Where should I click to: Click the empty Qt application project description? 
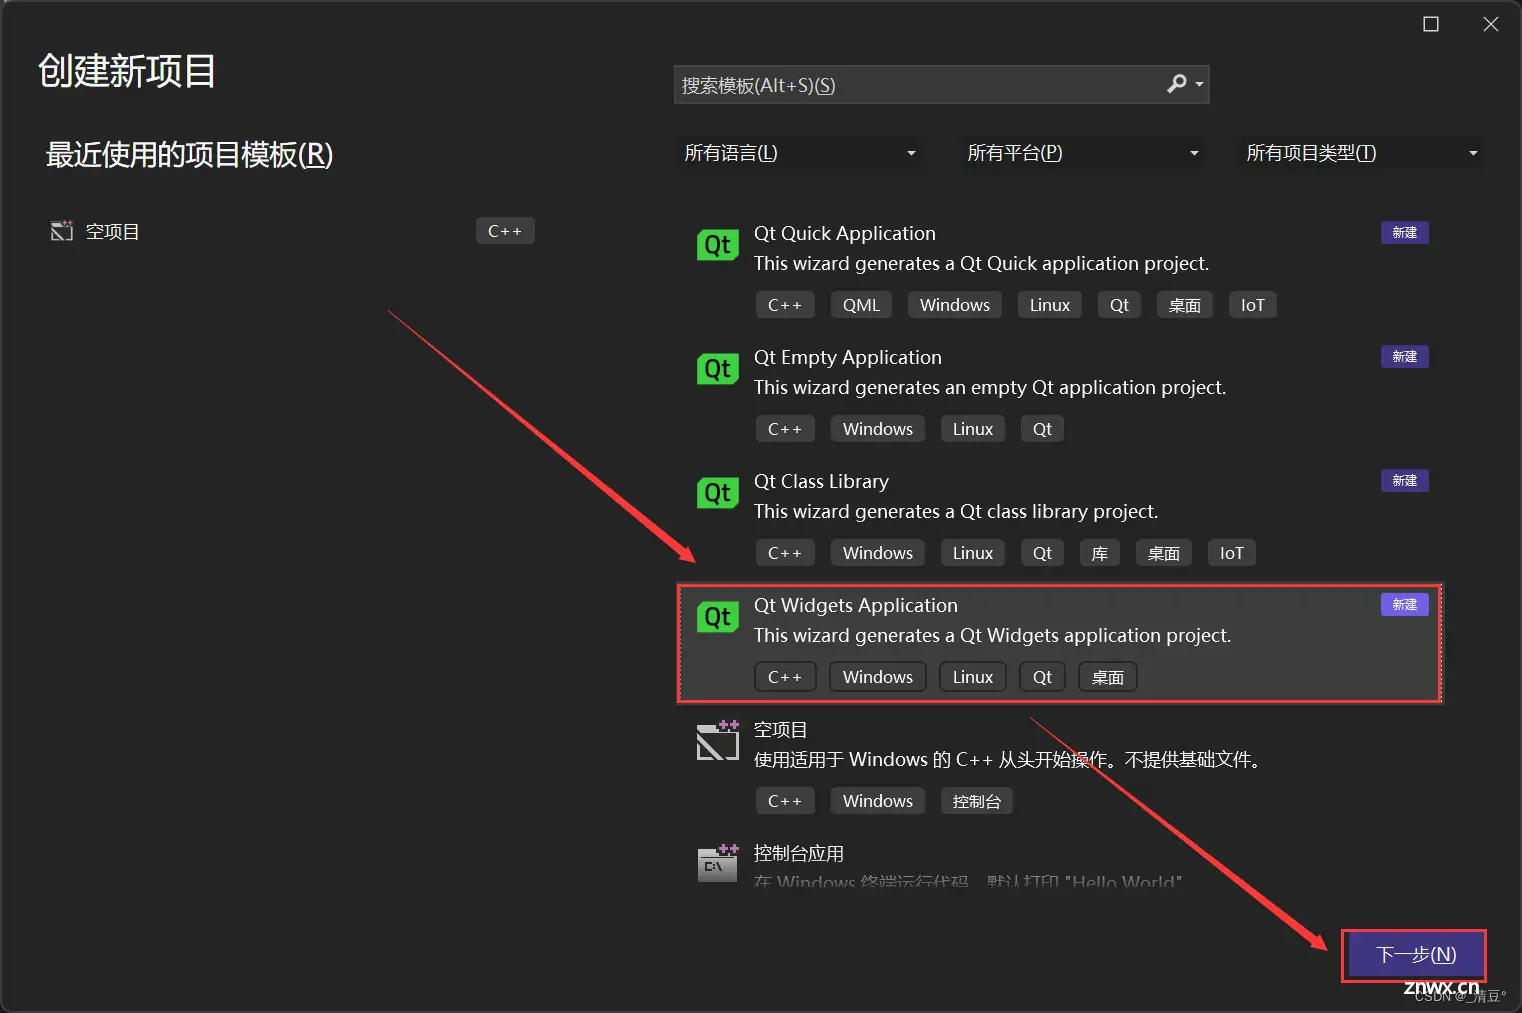tap(990, 387)
